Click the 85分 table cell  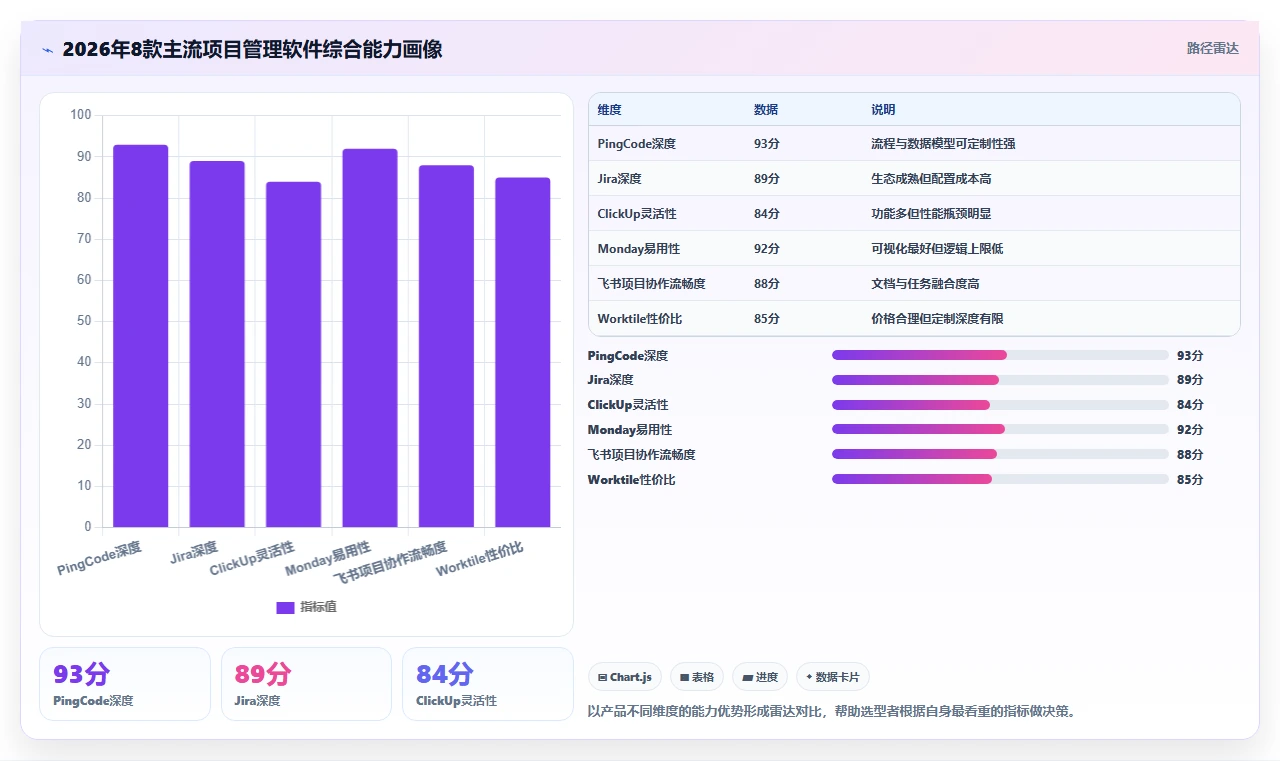tap(767, 319)
